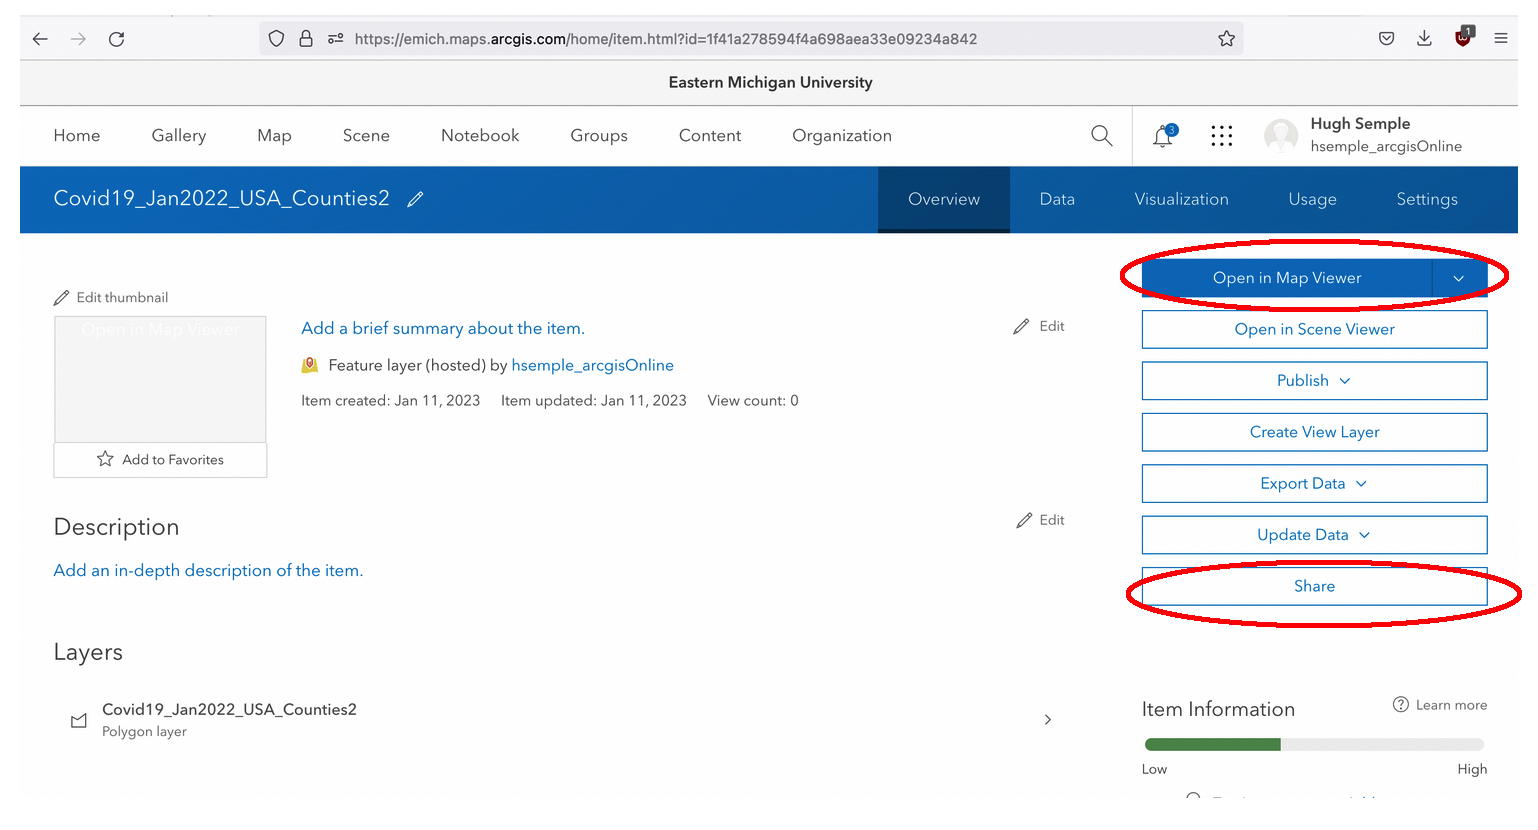Expand the Covid19_Jan2022_USA_Counties2 layer chevron
The width and height of the screenshot is (1538, 830).
(x=1048, y=720)
